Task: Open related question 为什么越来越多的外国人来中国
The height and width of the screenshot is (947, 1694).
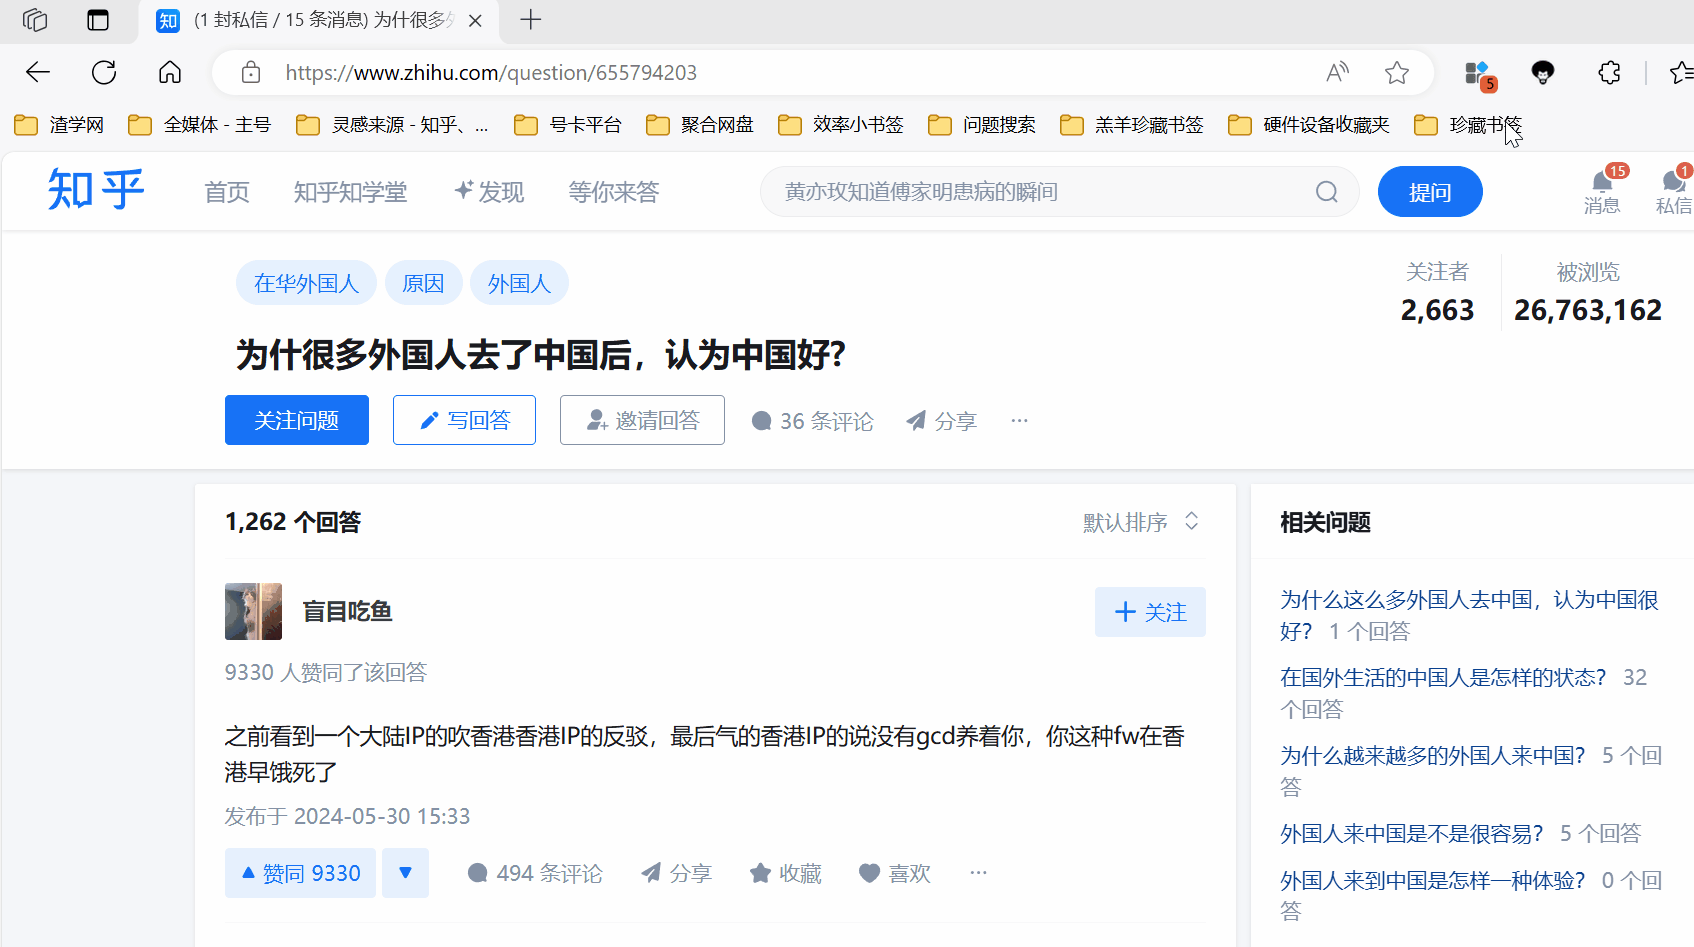Action: pyautogui.click(x=1432, y=755)
